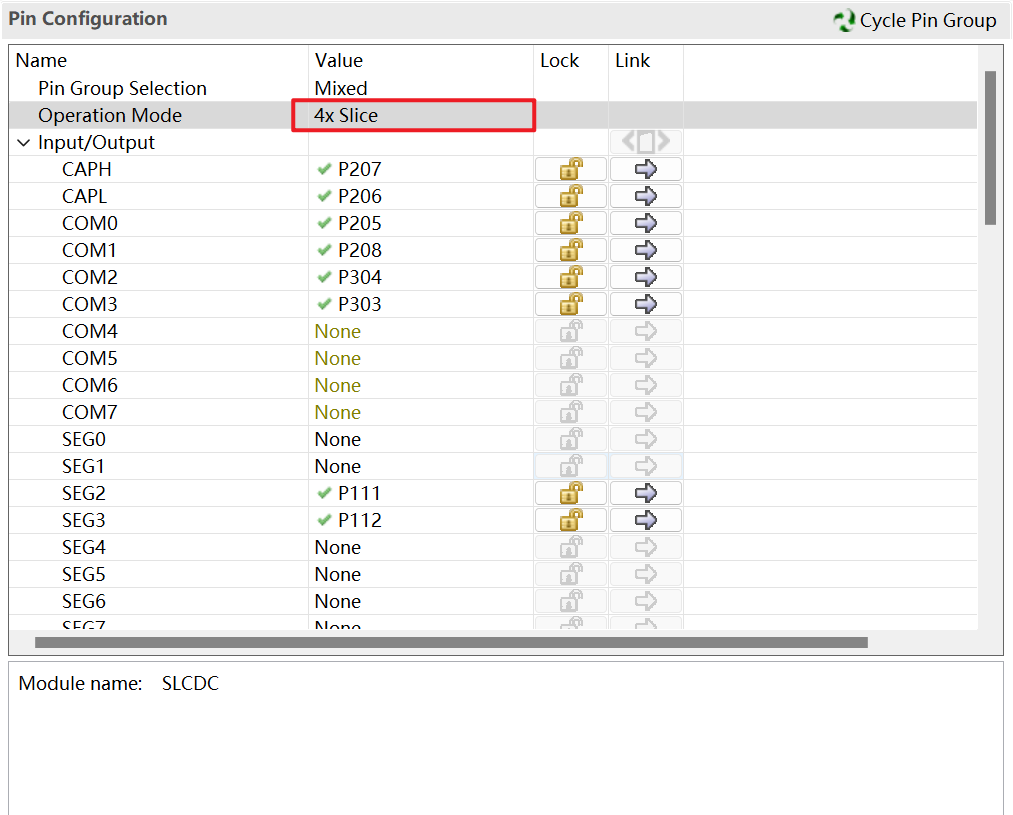This screenshot has height=815, width=1013.
Task: Click the vertical scrollbar thumb
Action: [x=990, y=148]
